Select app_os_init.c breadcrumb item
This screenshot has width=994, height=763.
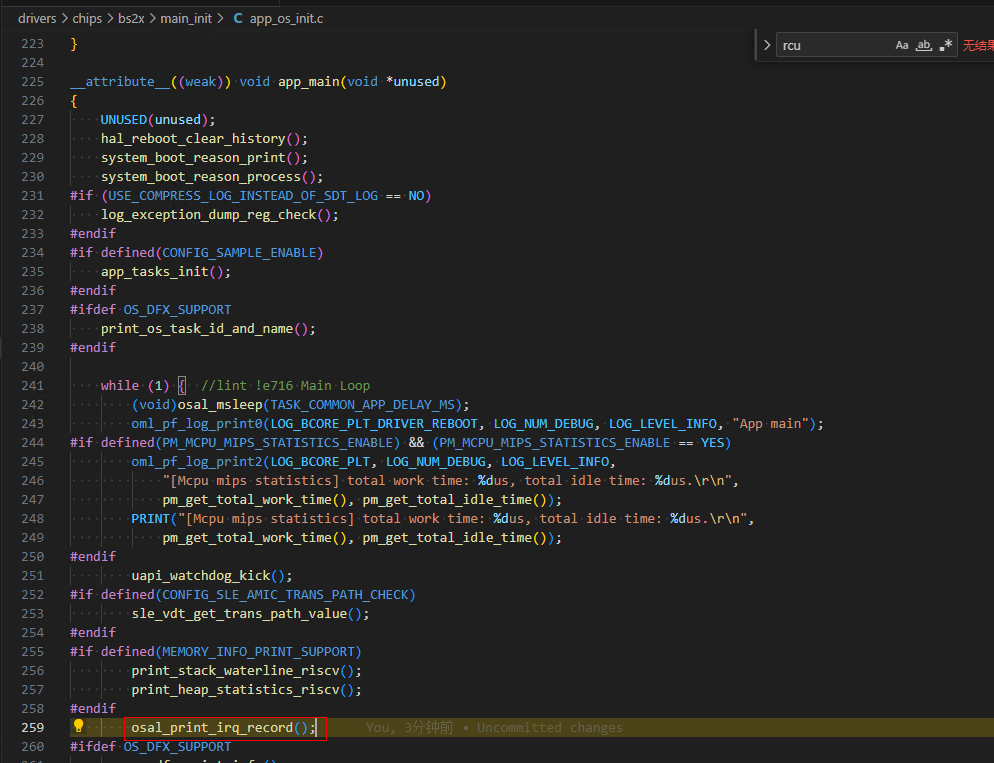[286, 18]
